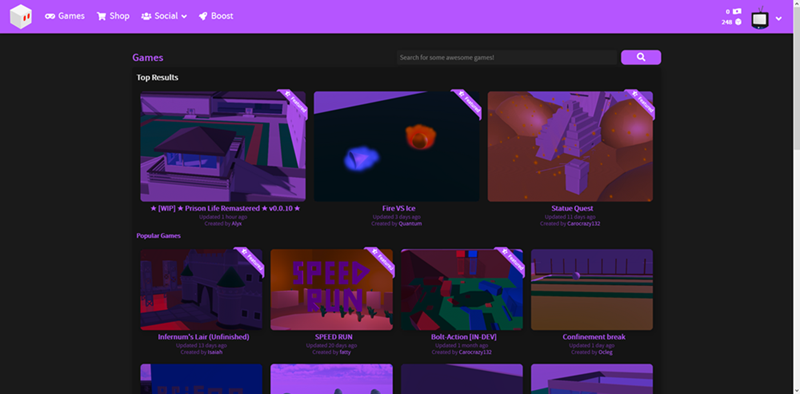Visit creator Alyx's profile
Viewport: 800px width, 394px height.
237,224
